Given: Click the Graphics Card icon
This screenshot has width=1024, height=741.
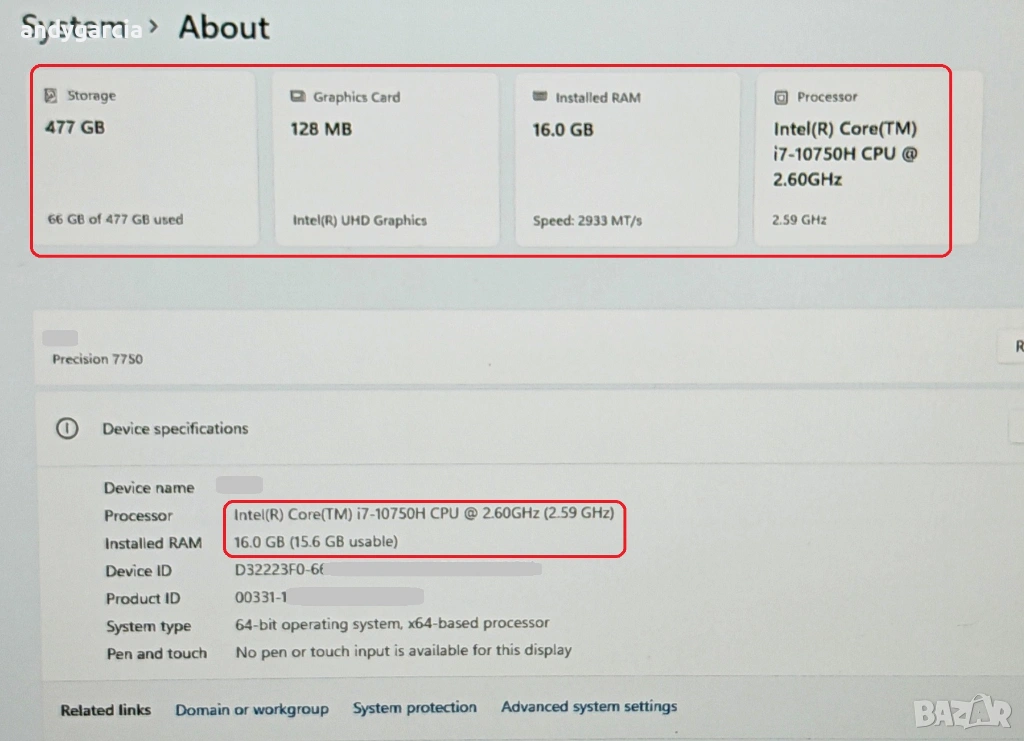Looking at the screenshot, I should pos(297,97).
